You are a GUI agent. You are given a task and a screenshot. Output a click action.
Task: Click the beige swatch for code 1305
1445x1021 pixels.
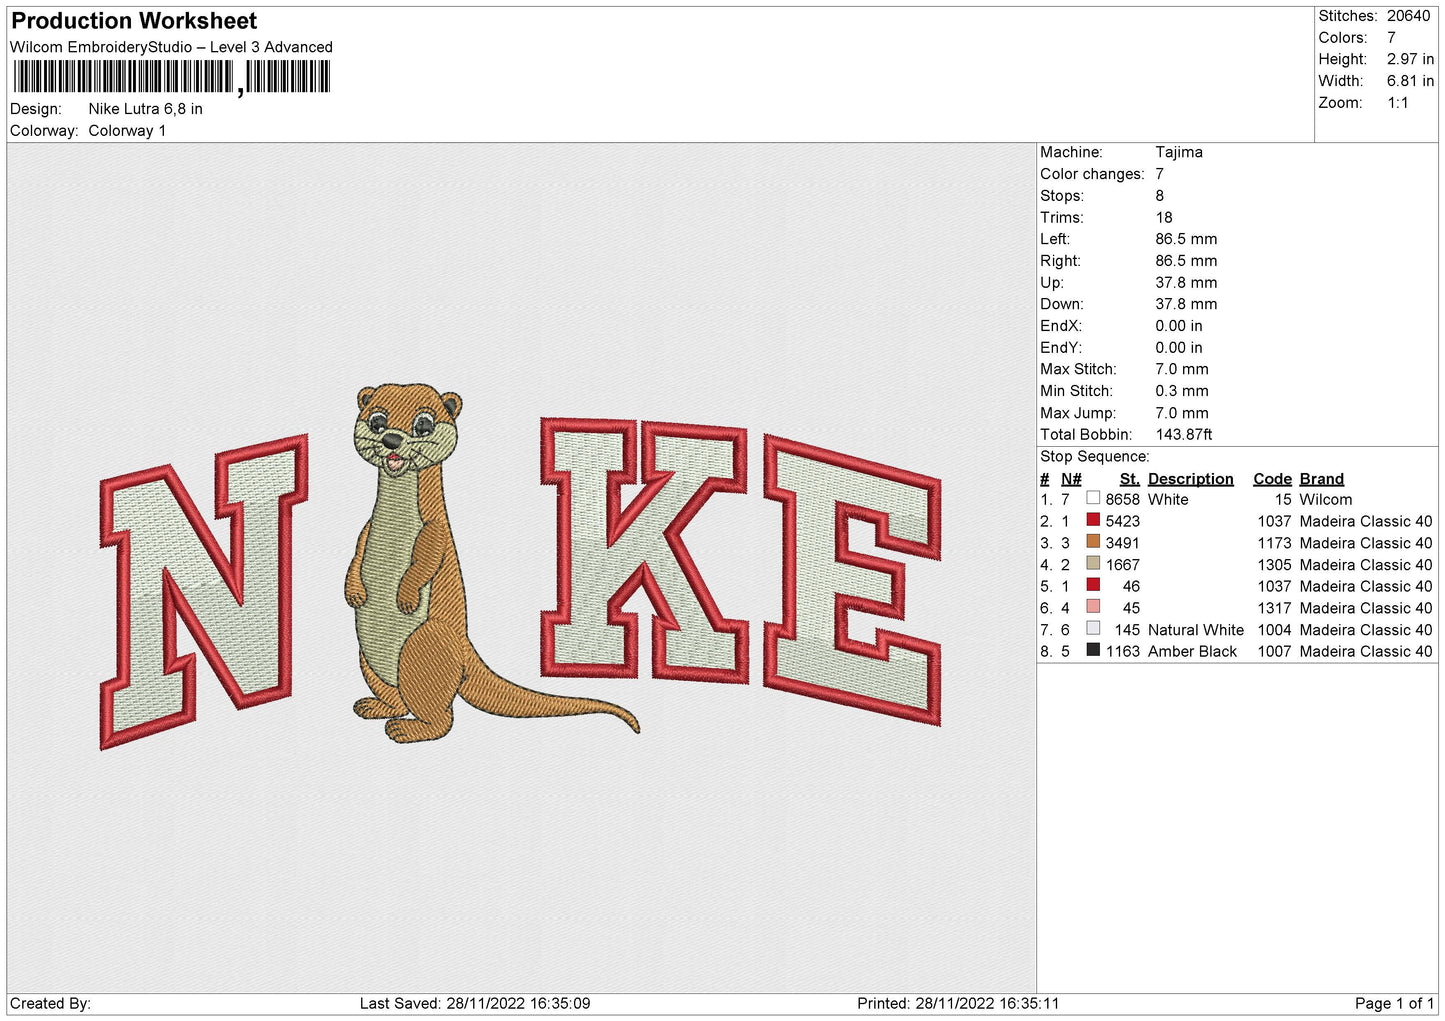pos(1093,564)
